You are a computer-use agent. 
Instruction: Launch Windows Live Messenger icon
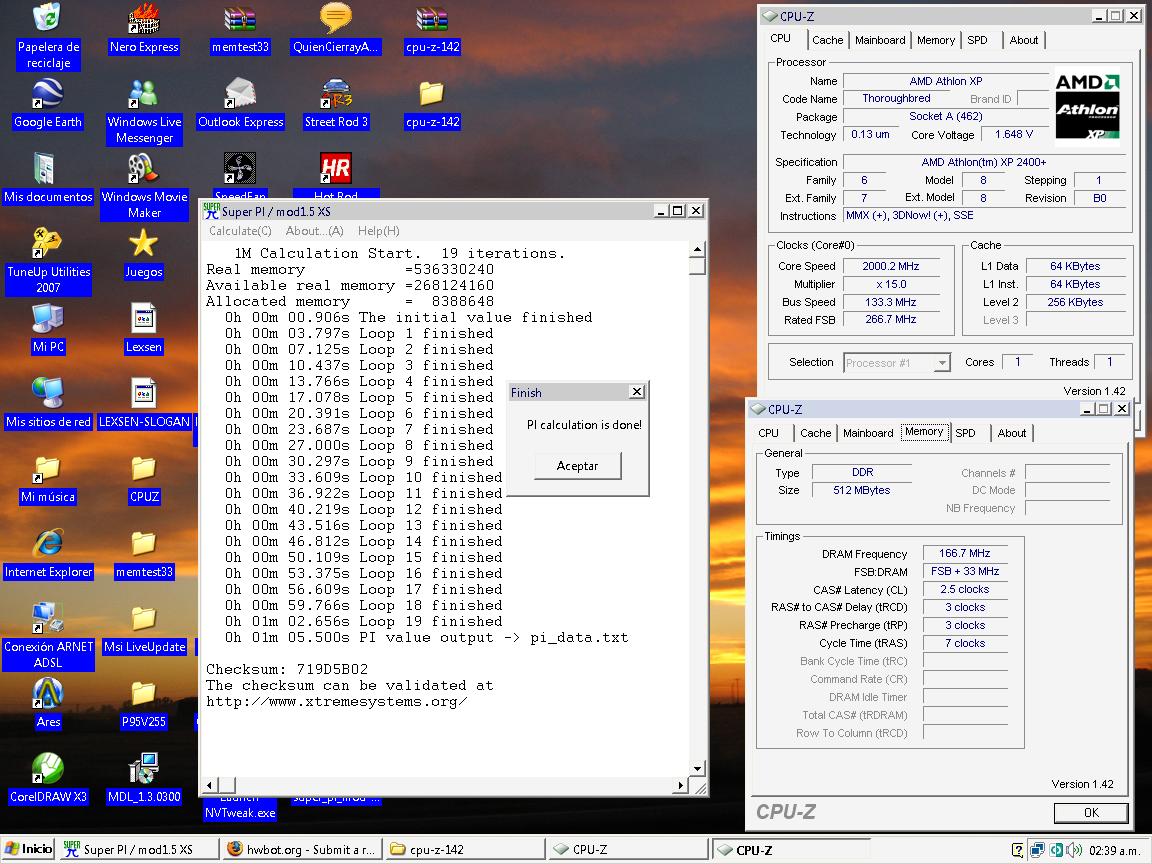144,112
